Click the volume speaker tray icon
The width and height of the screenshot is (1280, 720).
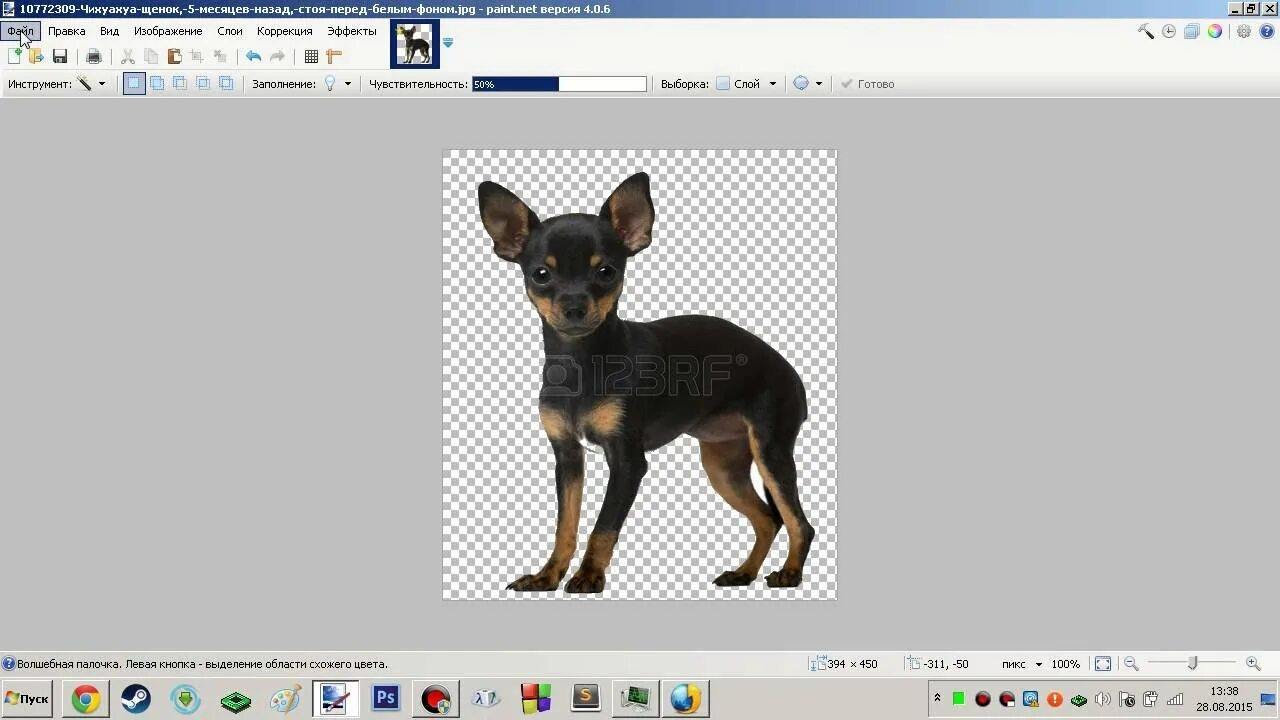1103,699
